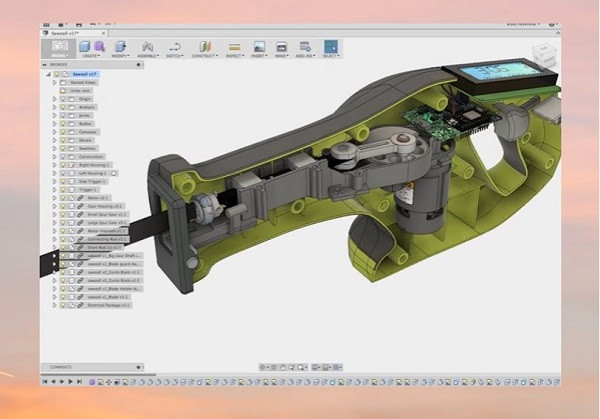
Task: Show the Left Housing component via bulb
Action: pyautogui.click(x=63, y=173)
